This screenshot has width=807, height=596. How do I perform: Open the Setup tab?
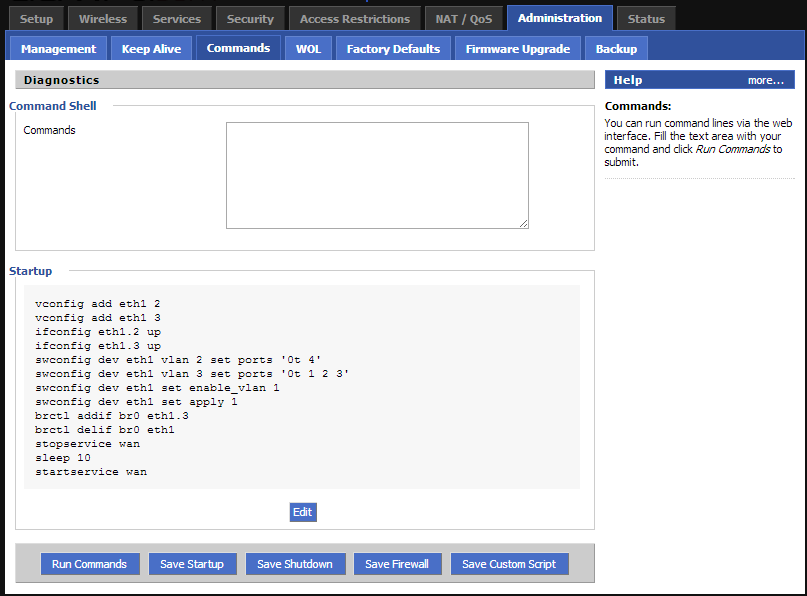[37, 19]
